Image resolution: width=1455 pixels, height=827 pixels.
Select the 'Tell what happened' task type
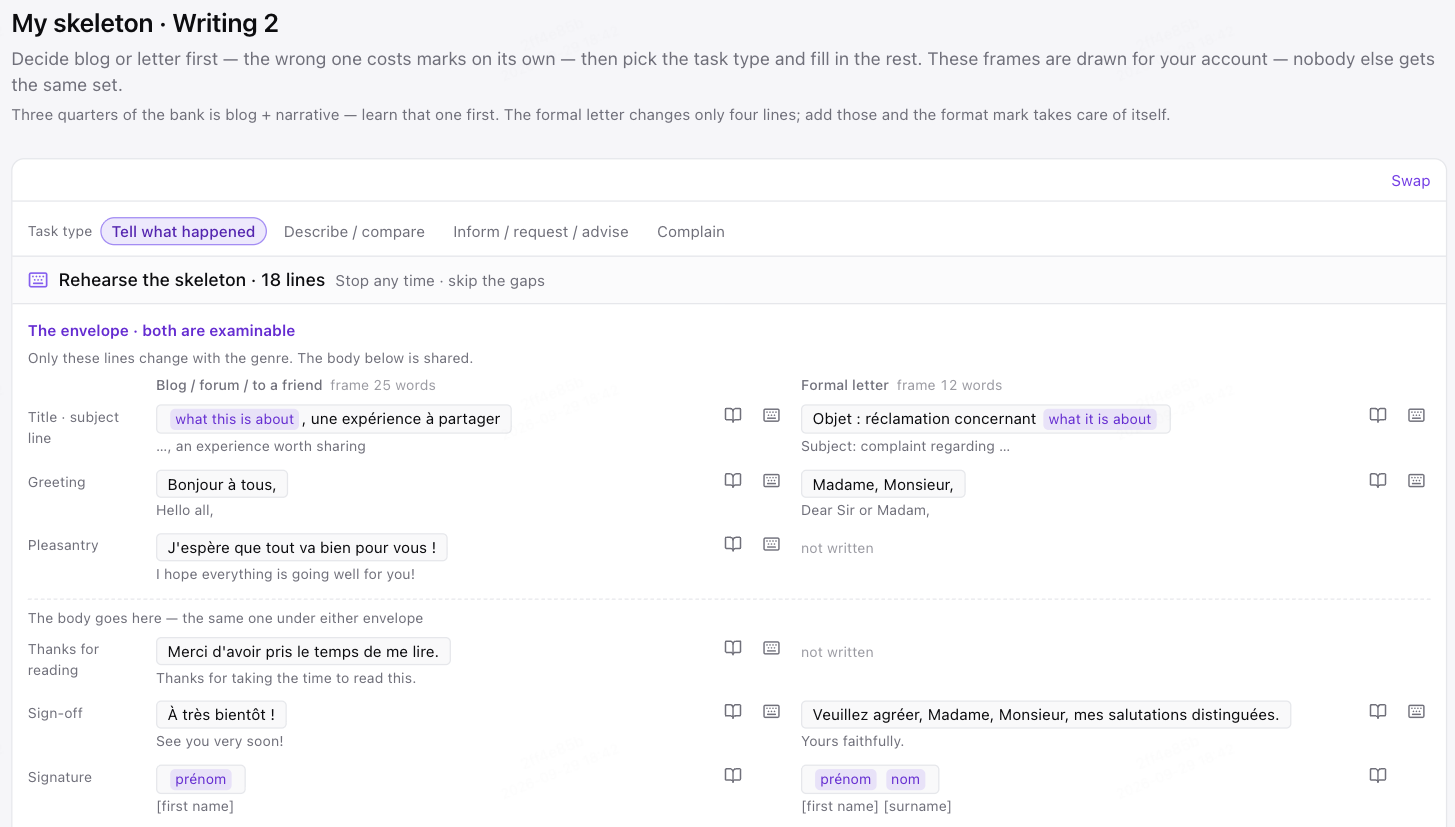pos(183,232)
